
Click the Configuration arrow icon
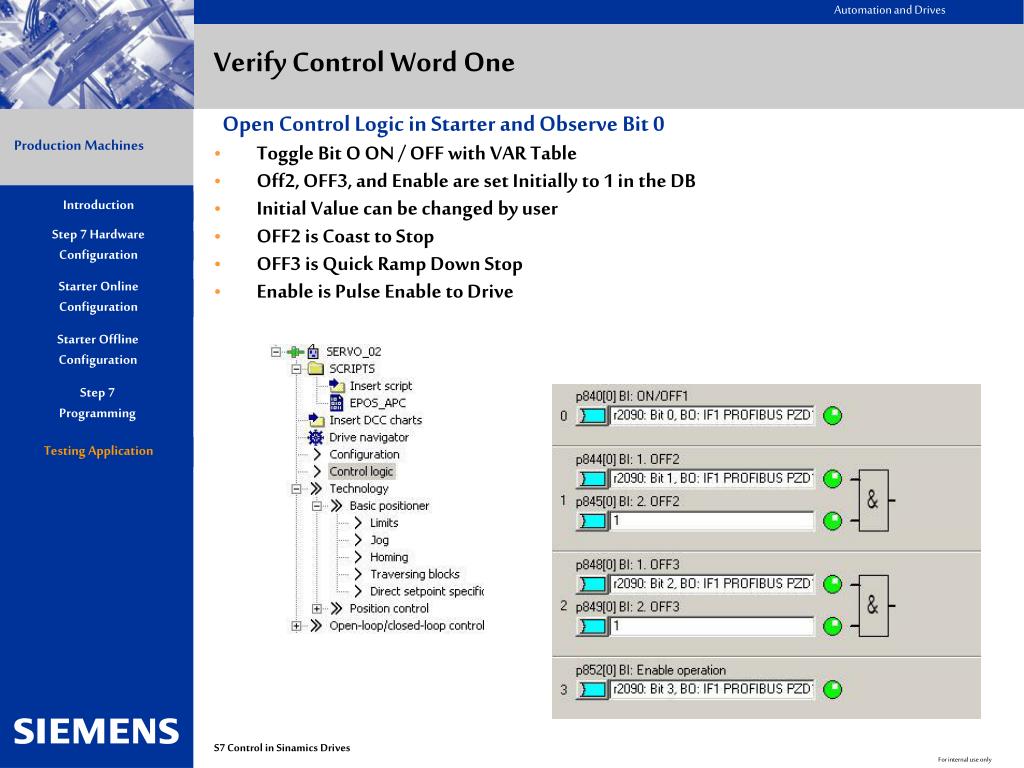(x=317, y=454)
